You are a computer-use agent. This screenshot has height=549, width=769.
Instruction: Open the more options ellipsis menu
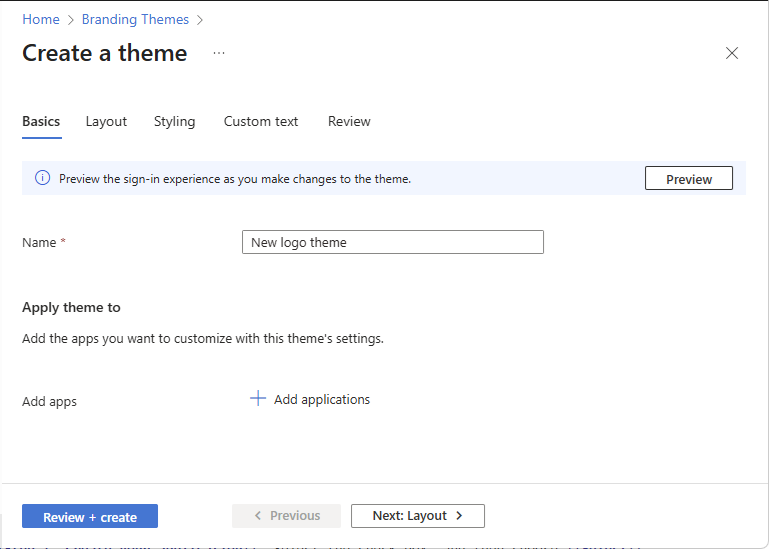click(x=219, y=53)
